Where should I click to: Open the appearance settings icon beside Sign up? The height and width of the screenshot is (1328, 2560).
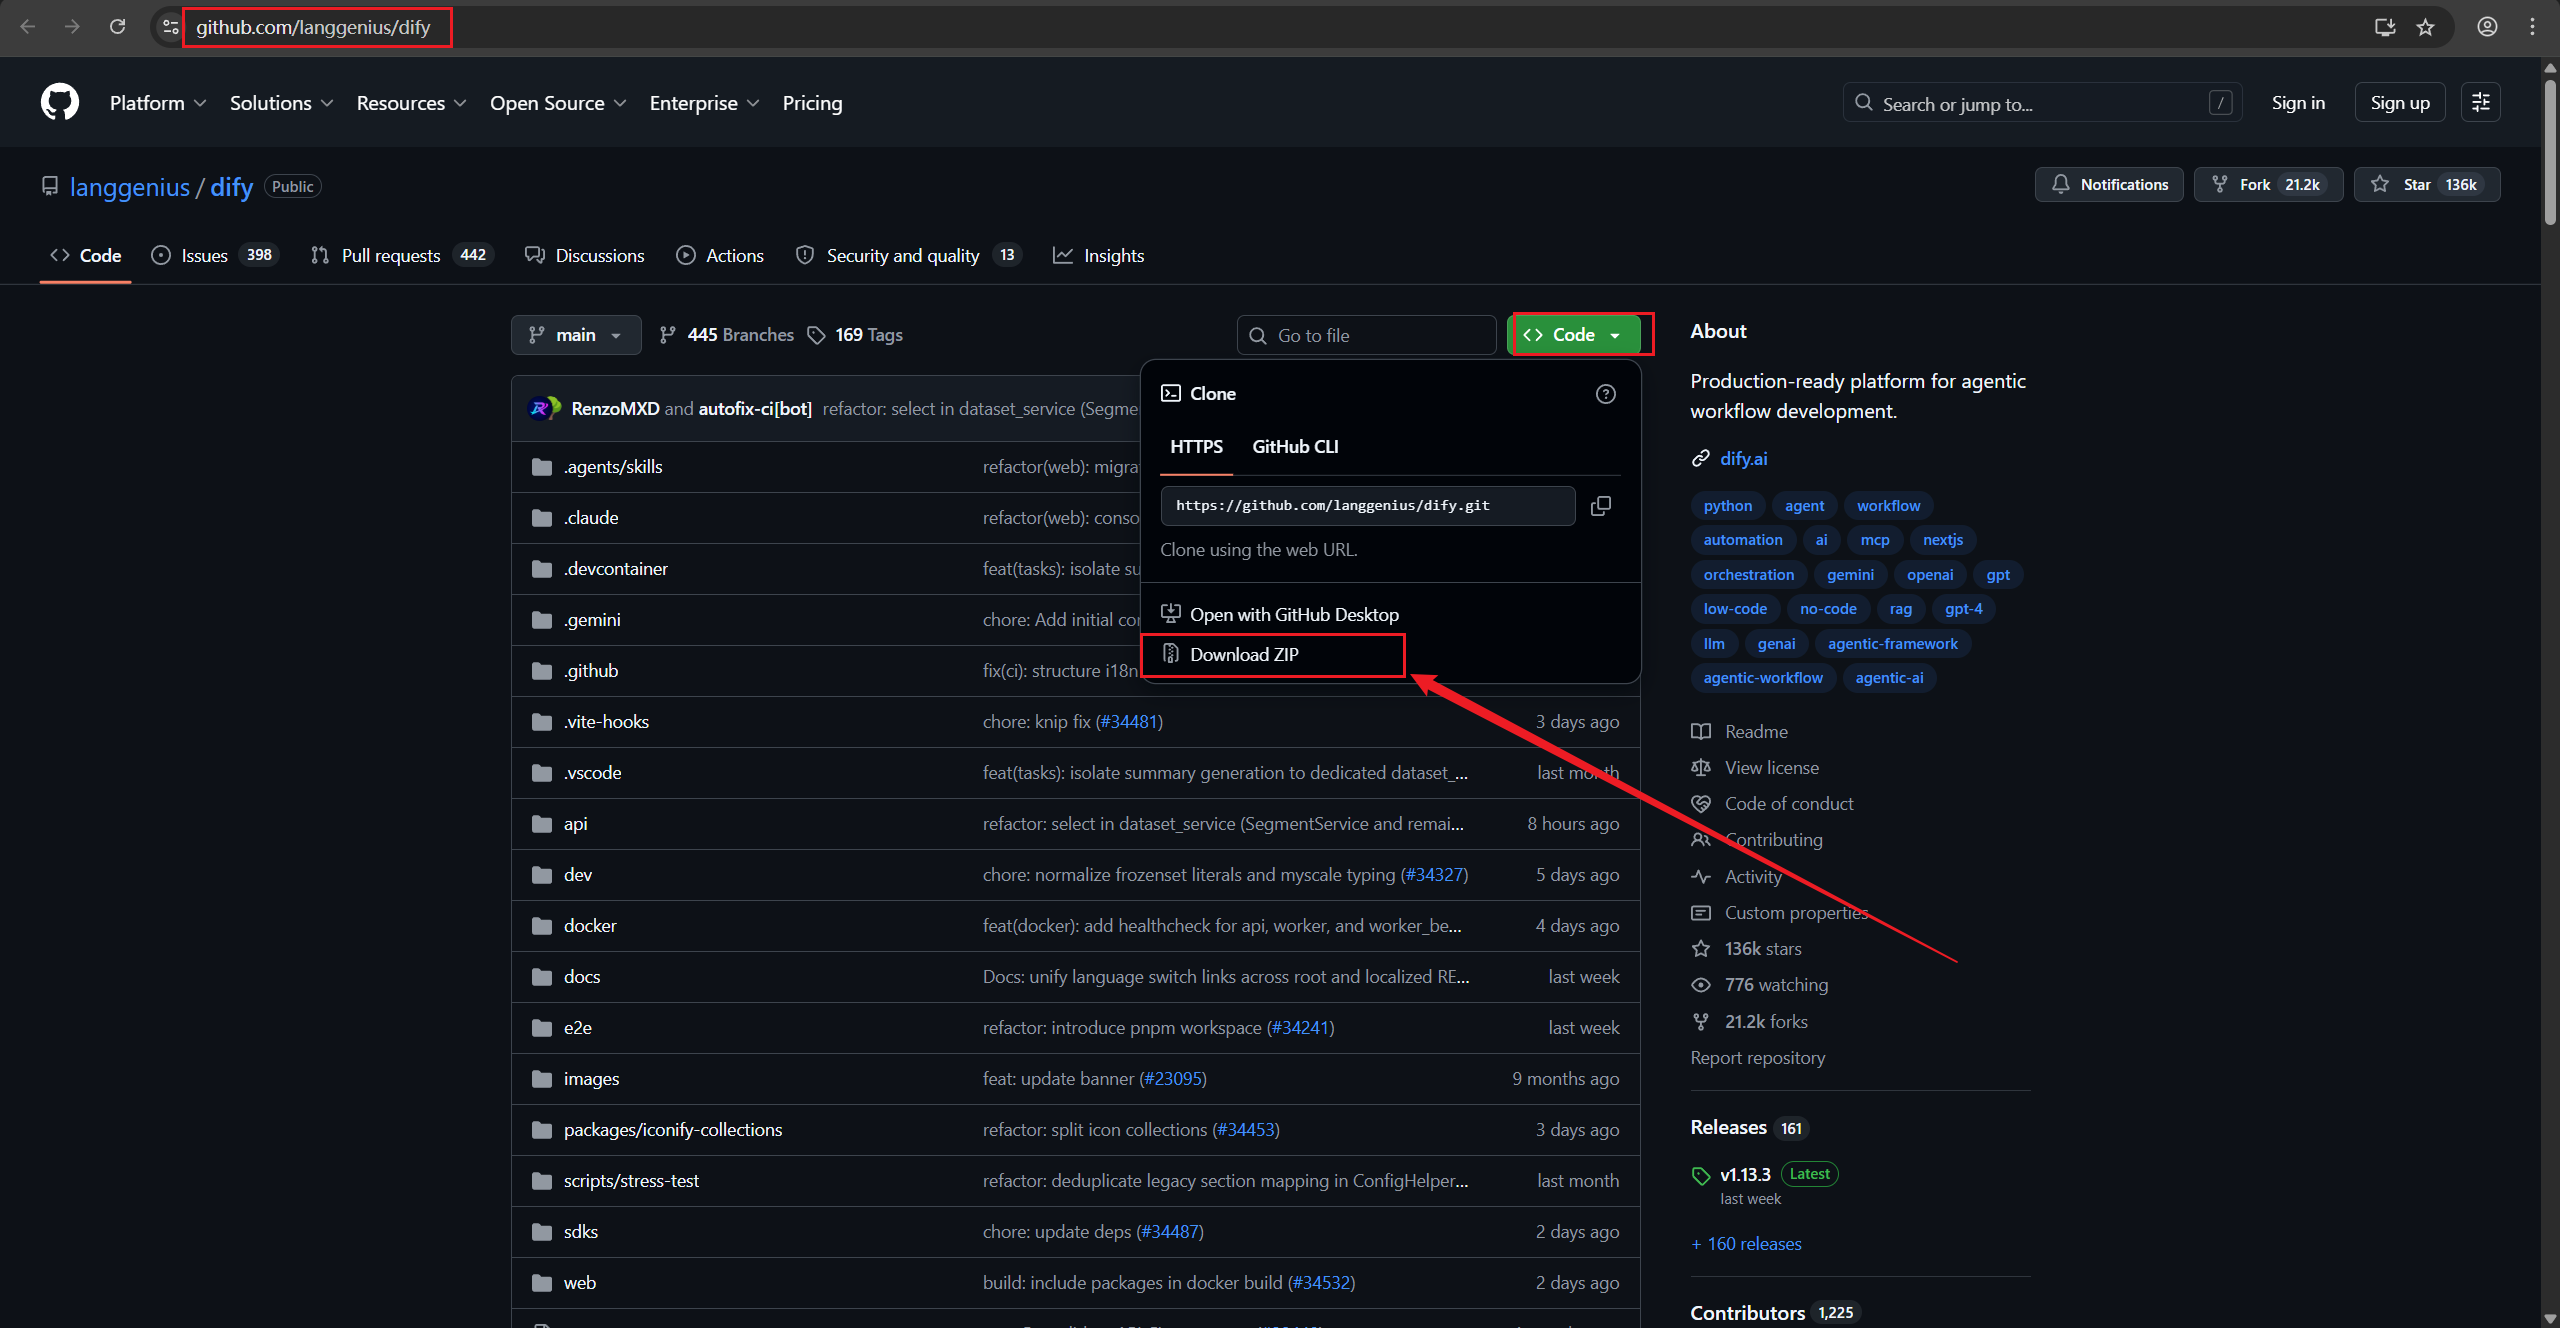point(2480,102)
